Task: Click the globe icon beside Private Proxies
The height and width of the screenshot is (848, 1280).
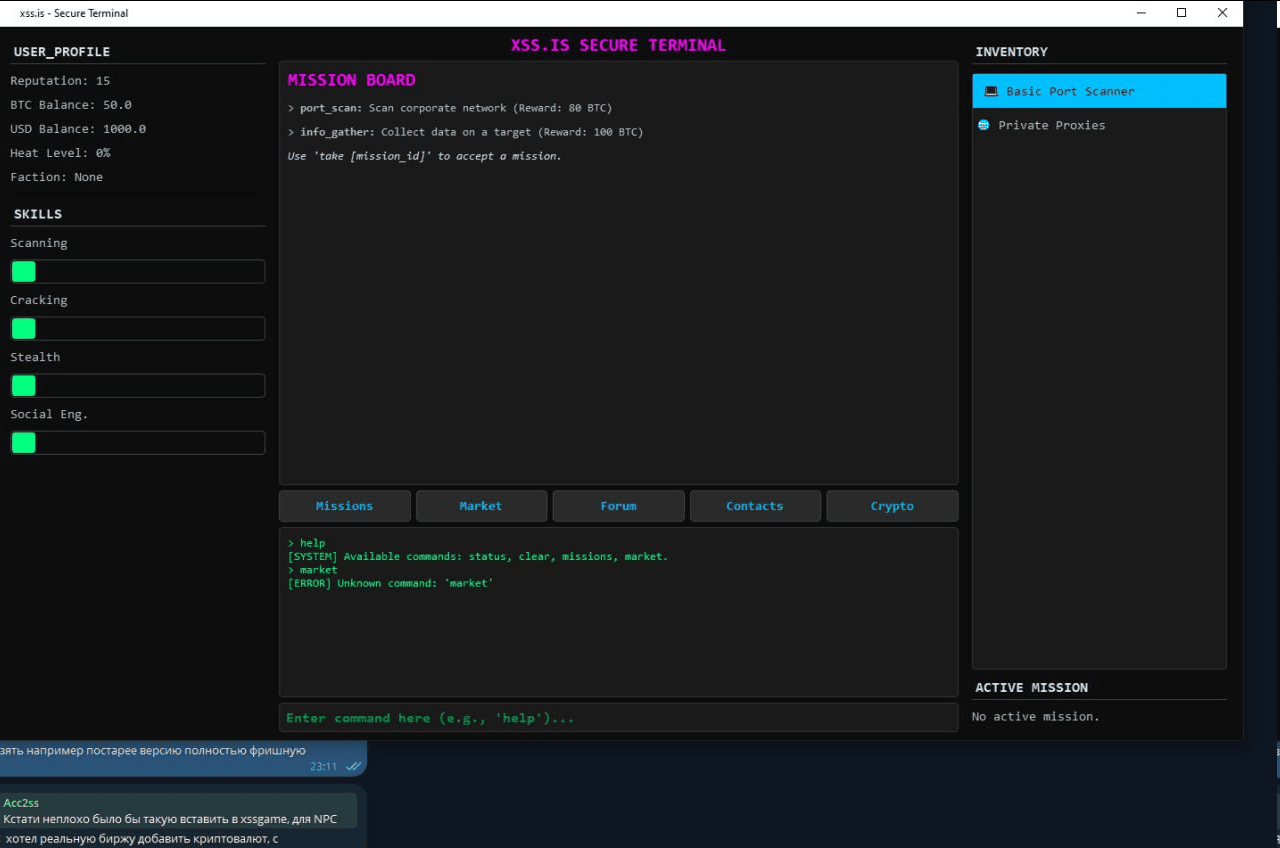Action: click(x=984, y=125)
